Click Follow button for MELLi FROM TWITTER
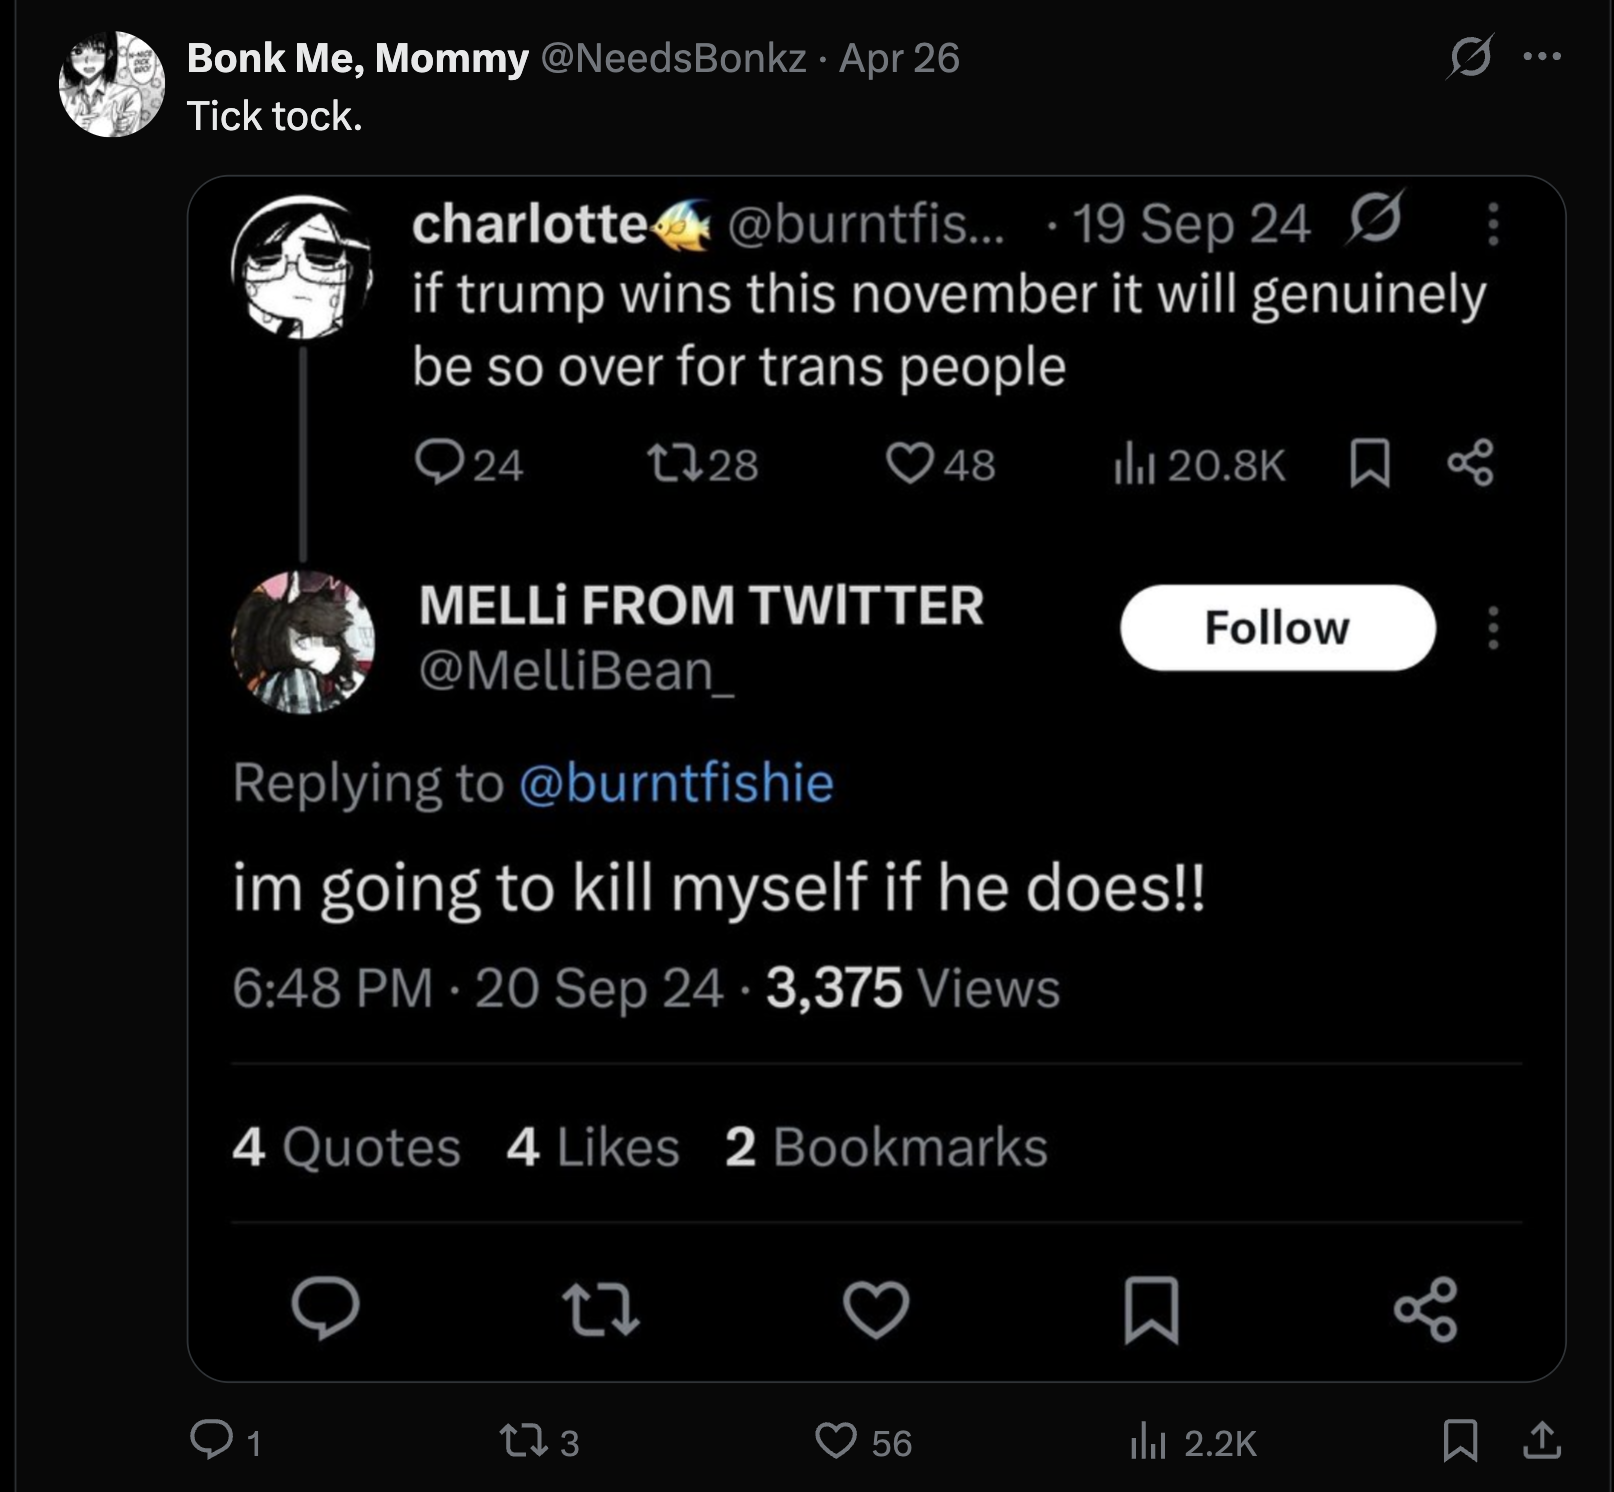Image resolution: width=1614 pixels, height=1492 pixels. (1278, 628)
